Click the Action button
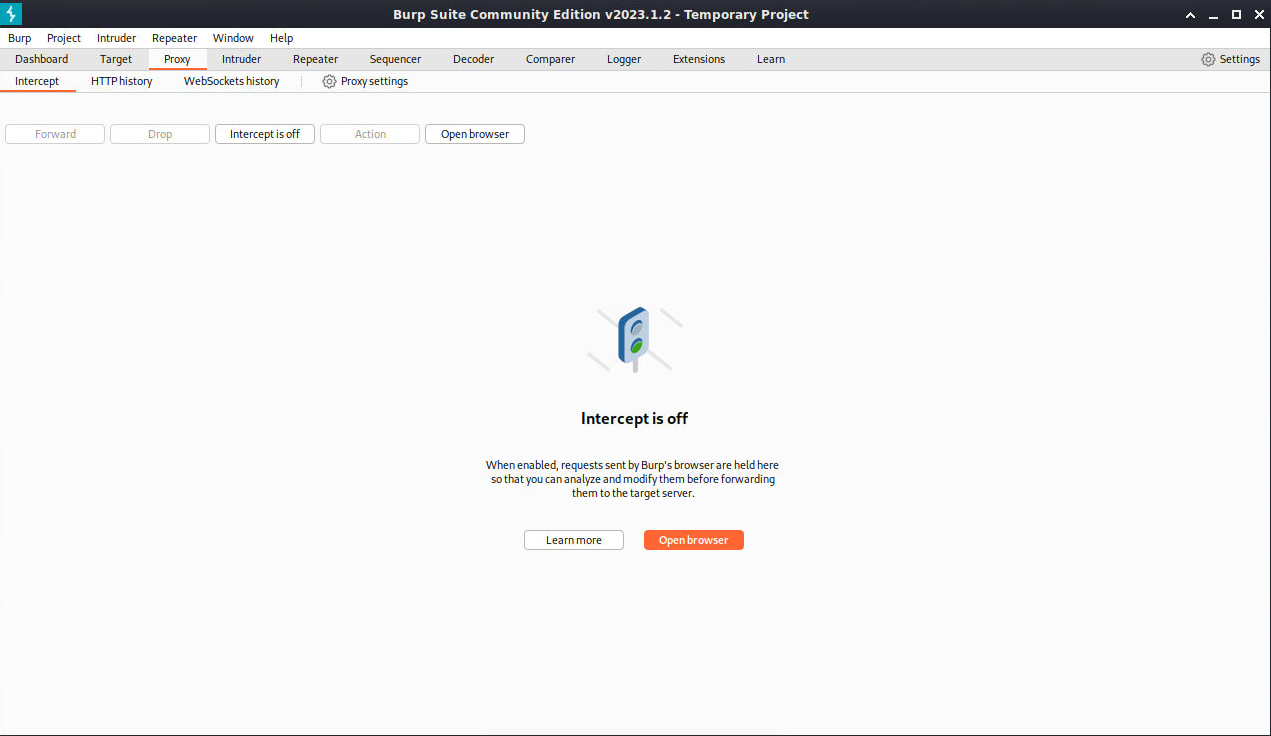This screenshot has width=1271, height=736. 370,134
